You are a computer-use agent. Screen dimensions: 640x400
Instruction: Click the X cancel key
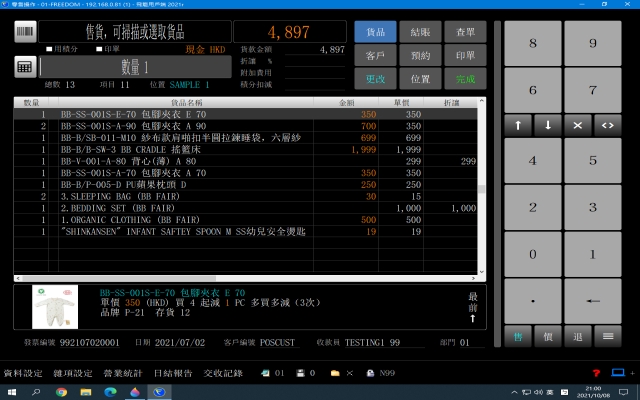click(578, 125)
